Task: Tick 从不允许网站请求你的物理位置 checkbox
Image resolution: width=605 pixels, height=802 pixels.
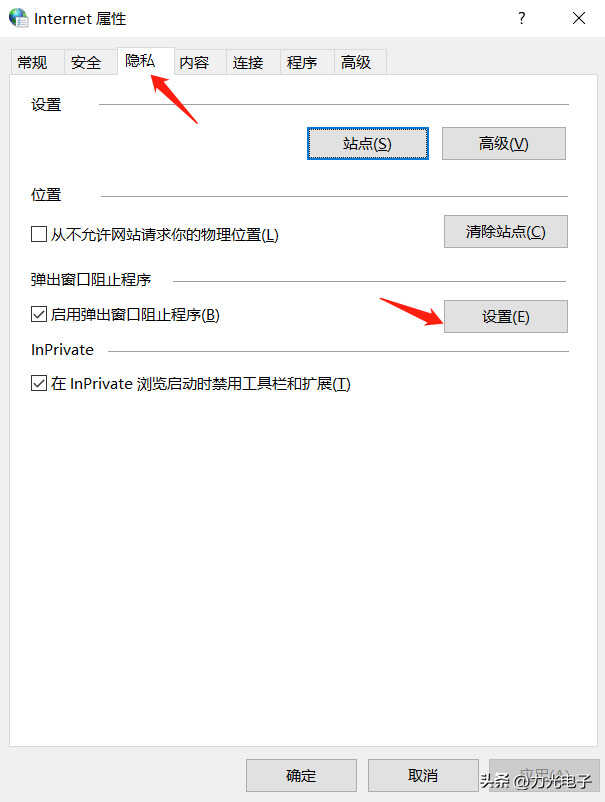Action: 39,234
